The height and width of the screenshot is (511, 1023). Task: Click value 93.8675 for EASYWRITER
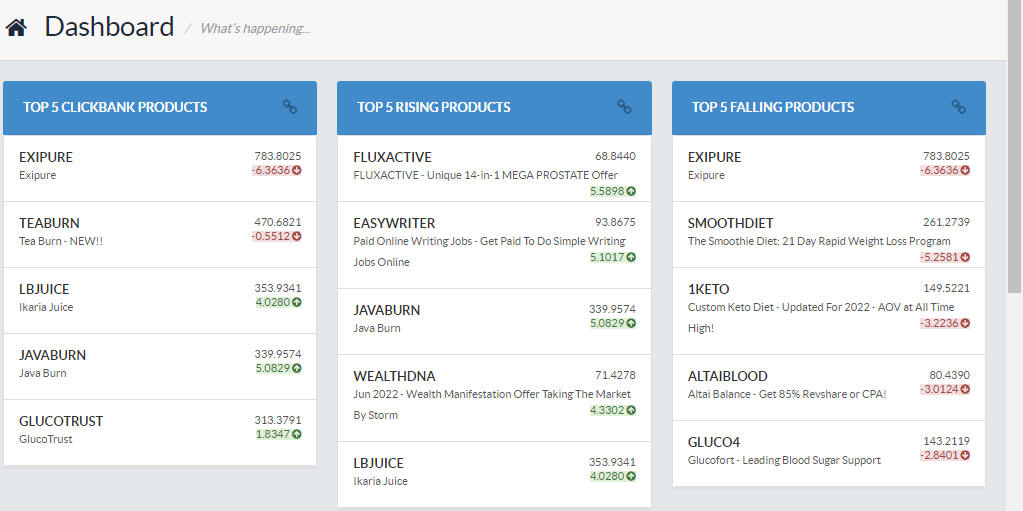click(x=615, y=223)
